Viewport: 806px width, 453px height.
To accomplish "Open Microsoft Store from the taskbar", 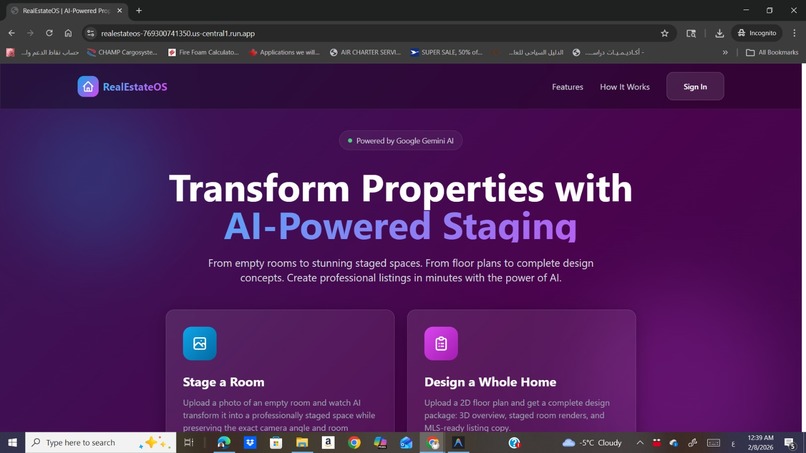I will pos(276,442).
